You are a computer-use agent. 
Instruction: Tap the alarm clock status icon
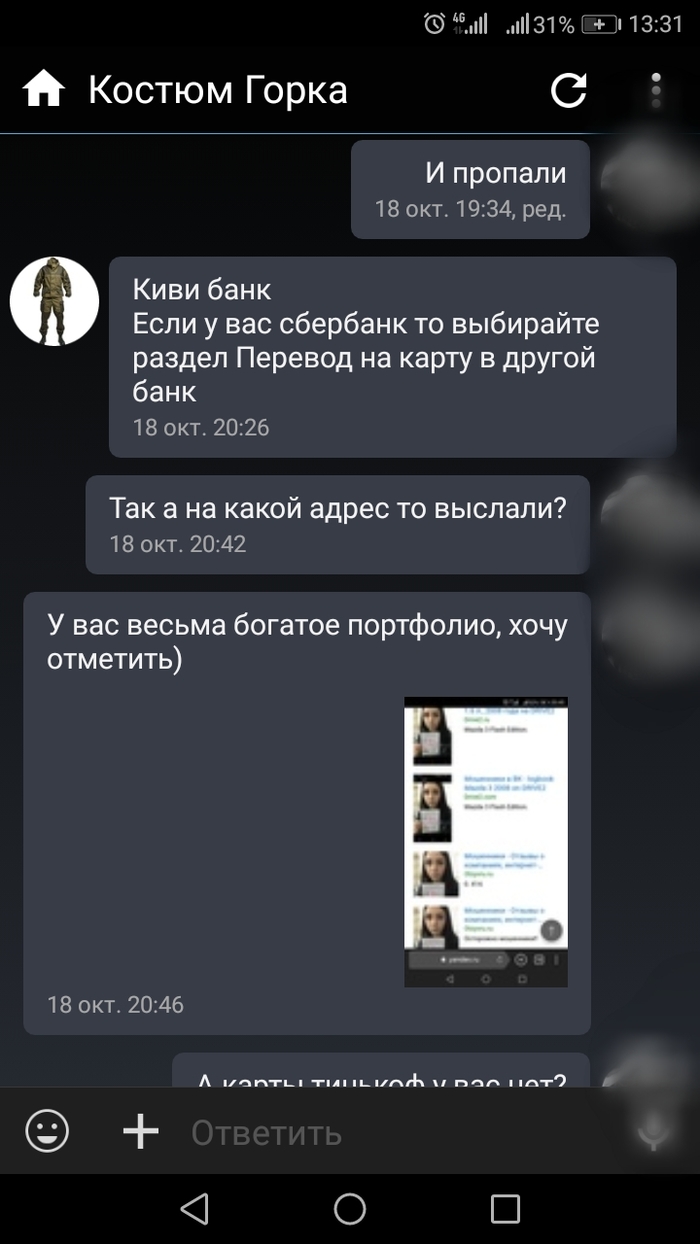(x=434, y=24)
